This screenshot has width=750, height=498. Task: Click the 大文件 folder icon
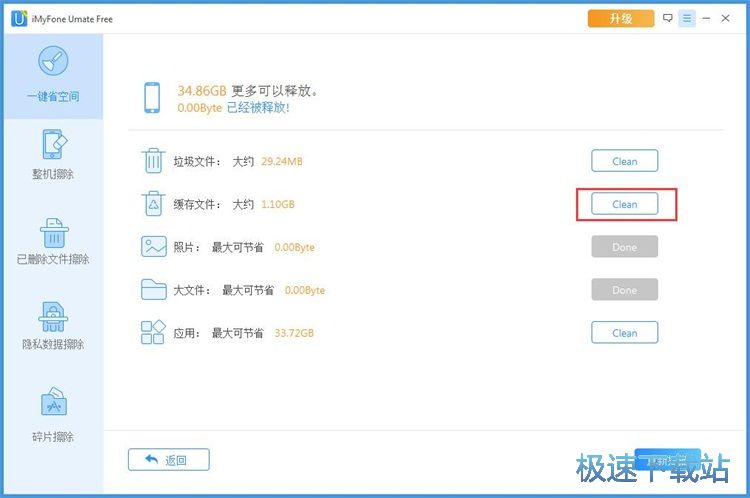pos(153,290)
